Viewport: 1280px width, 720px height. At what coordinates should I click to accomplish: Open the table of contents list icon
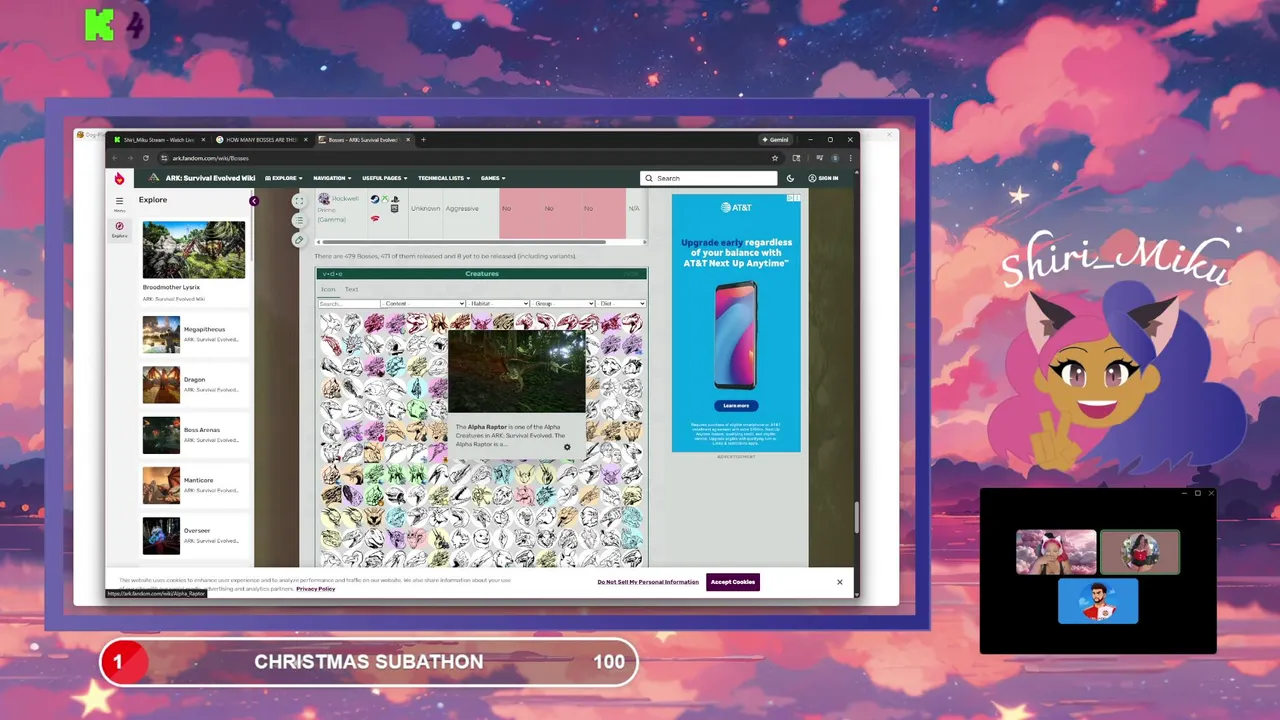coord(298,220)
